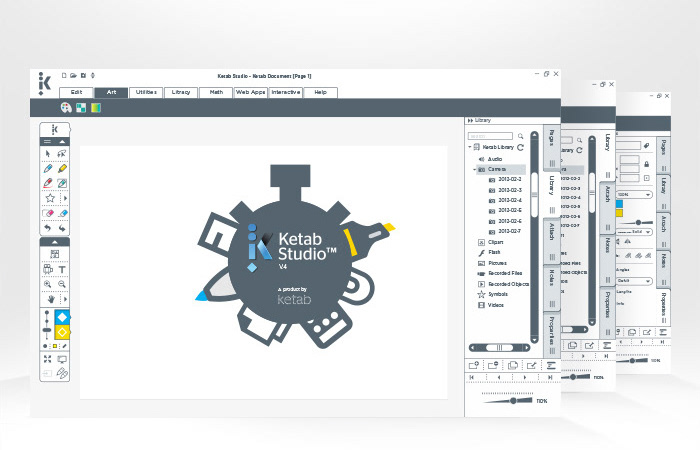The height and width of the screenshot is (450, 700).
Task: Select the Recorded Files folder
Action: click(x=500, y=273)
